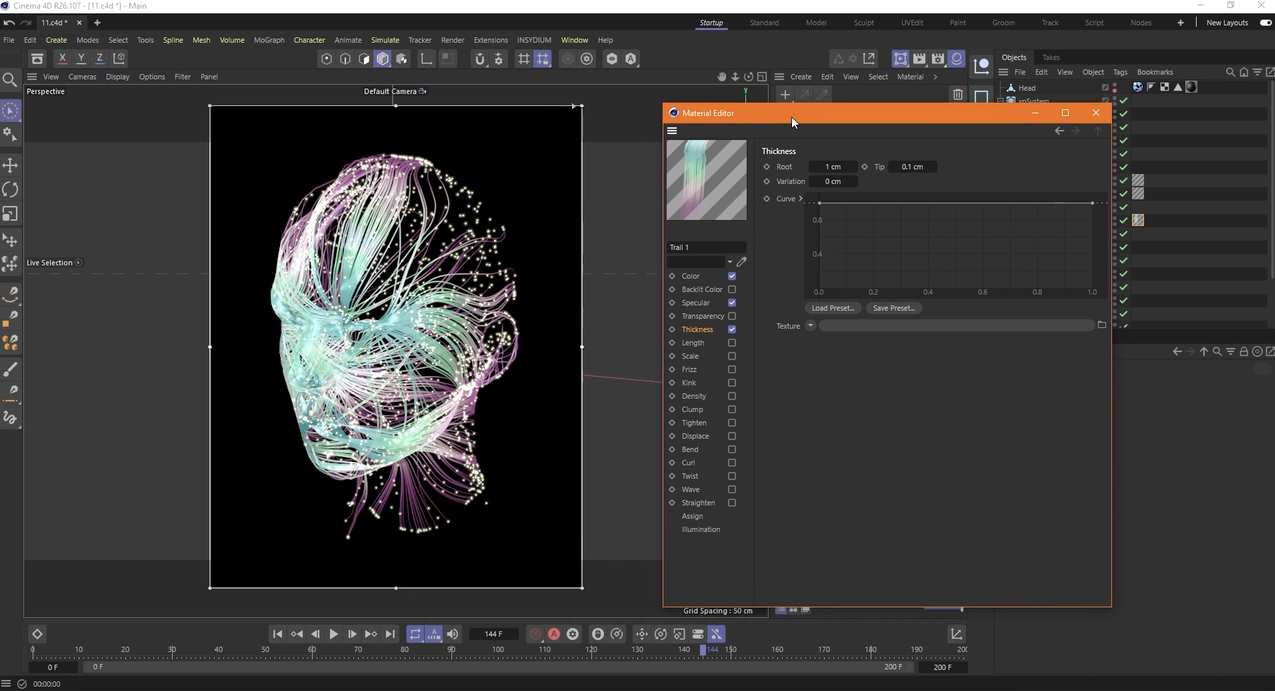The width and height of the screenshot is (1275, 691).
Task: Toggle autokeying icon in the animation toolbar
Action: tap(553, 633)
